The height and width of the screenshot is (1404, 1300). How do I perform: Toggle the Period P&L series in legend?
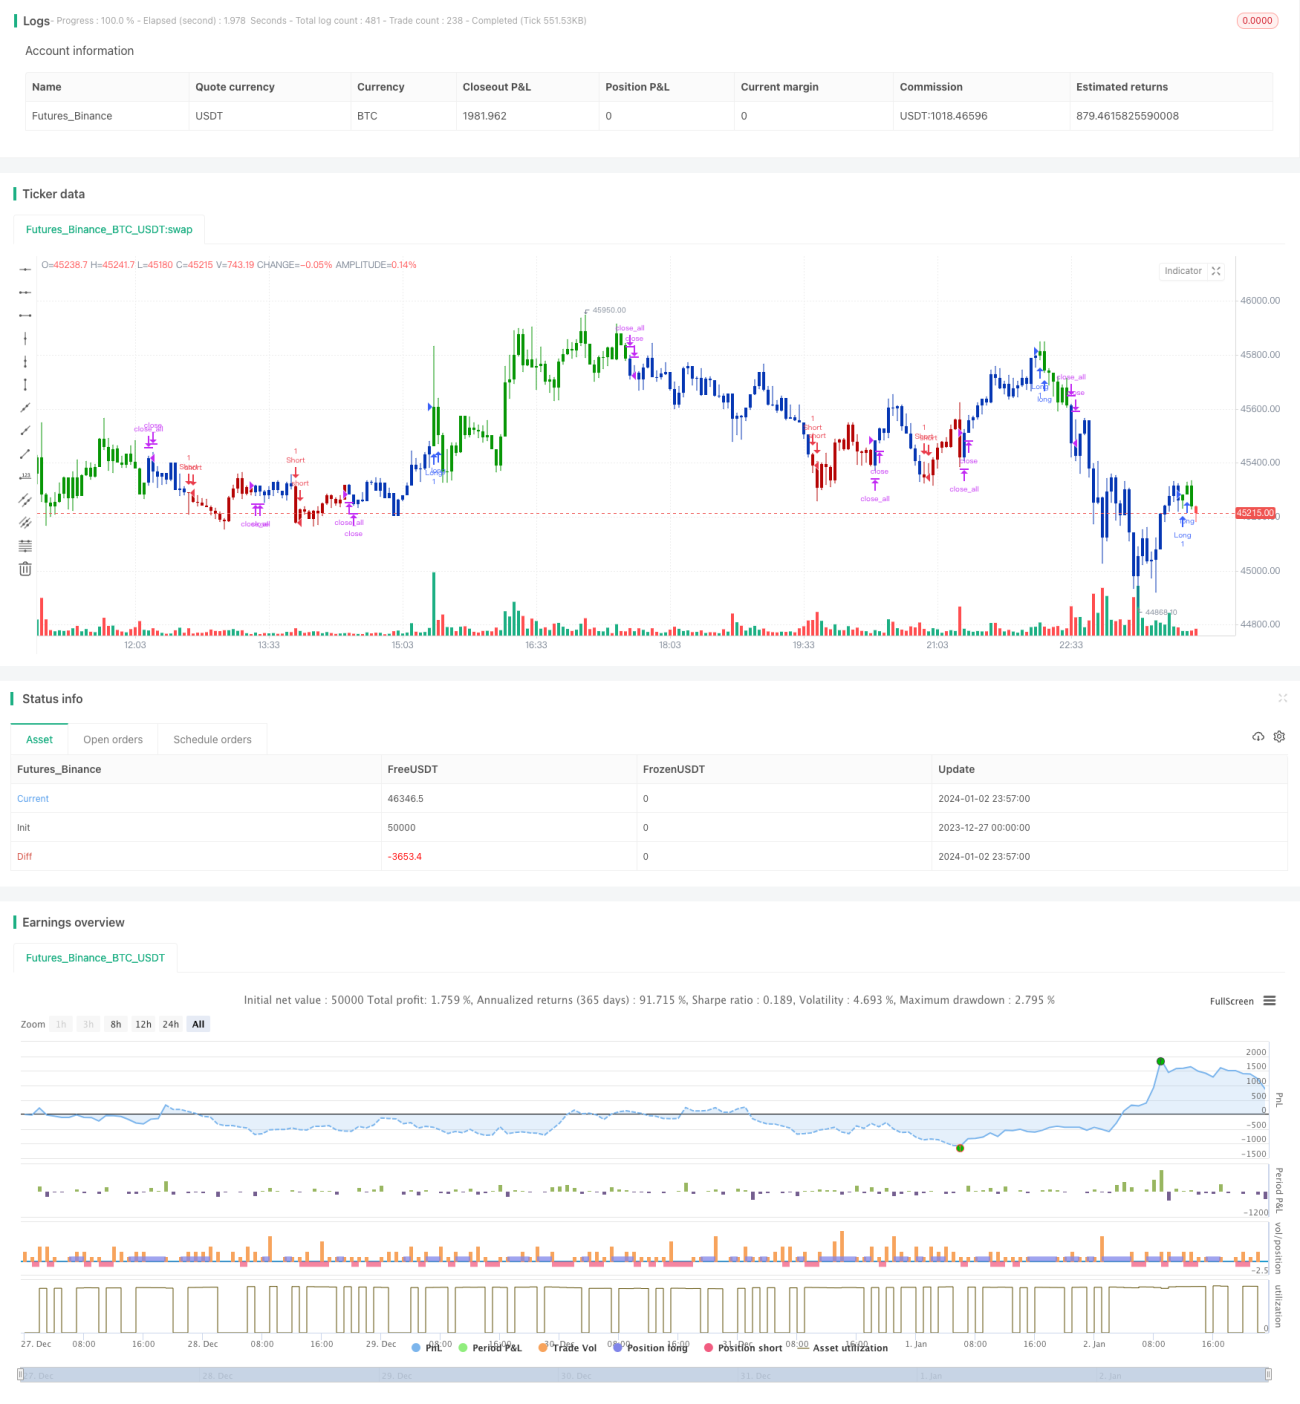[490, 1348]
